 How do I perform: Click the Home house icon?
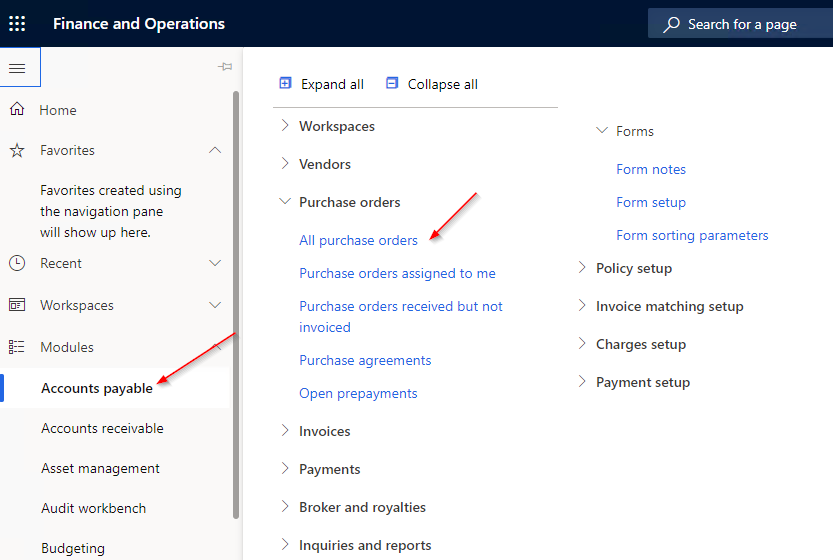tap(17, 109)
